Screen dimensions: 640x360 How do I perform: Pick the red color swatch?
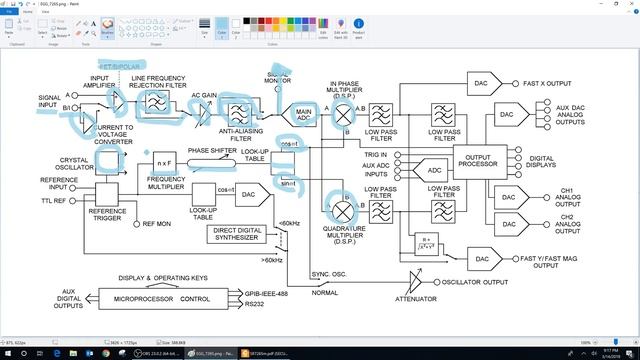(269, 21)
